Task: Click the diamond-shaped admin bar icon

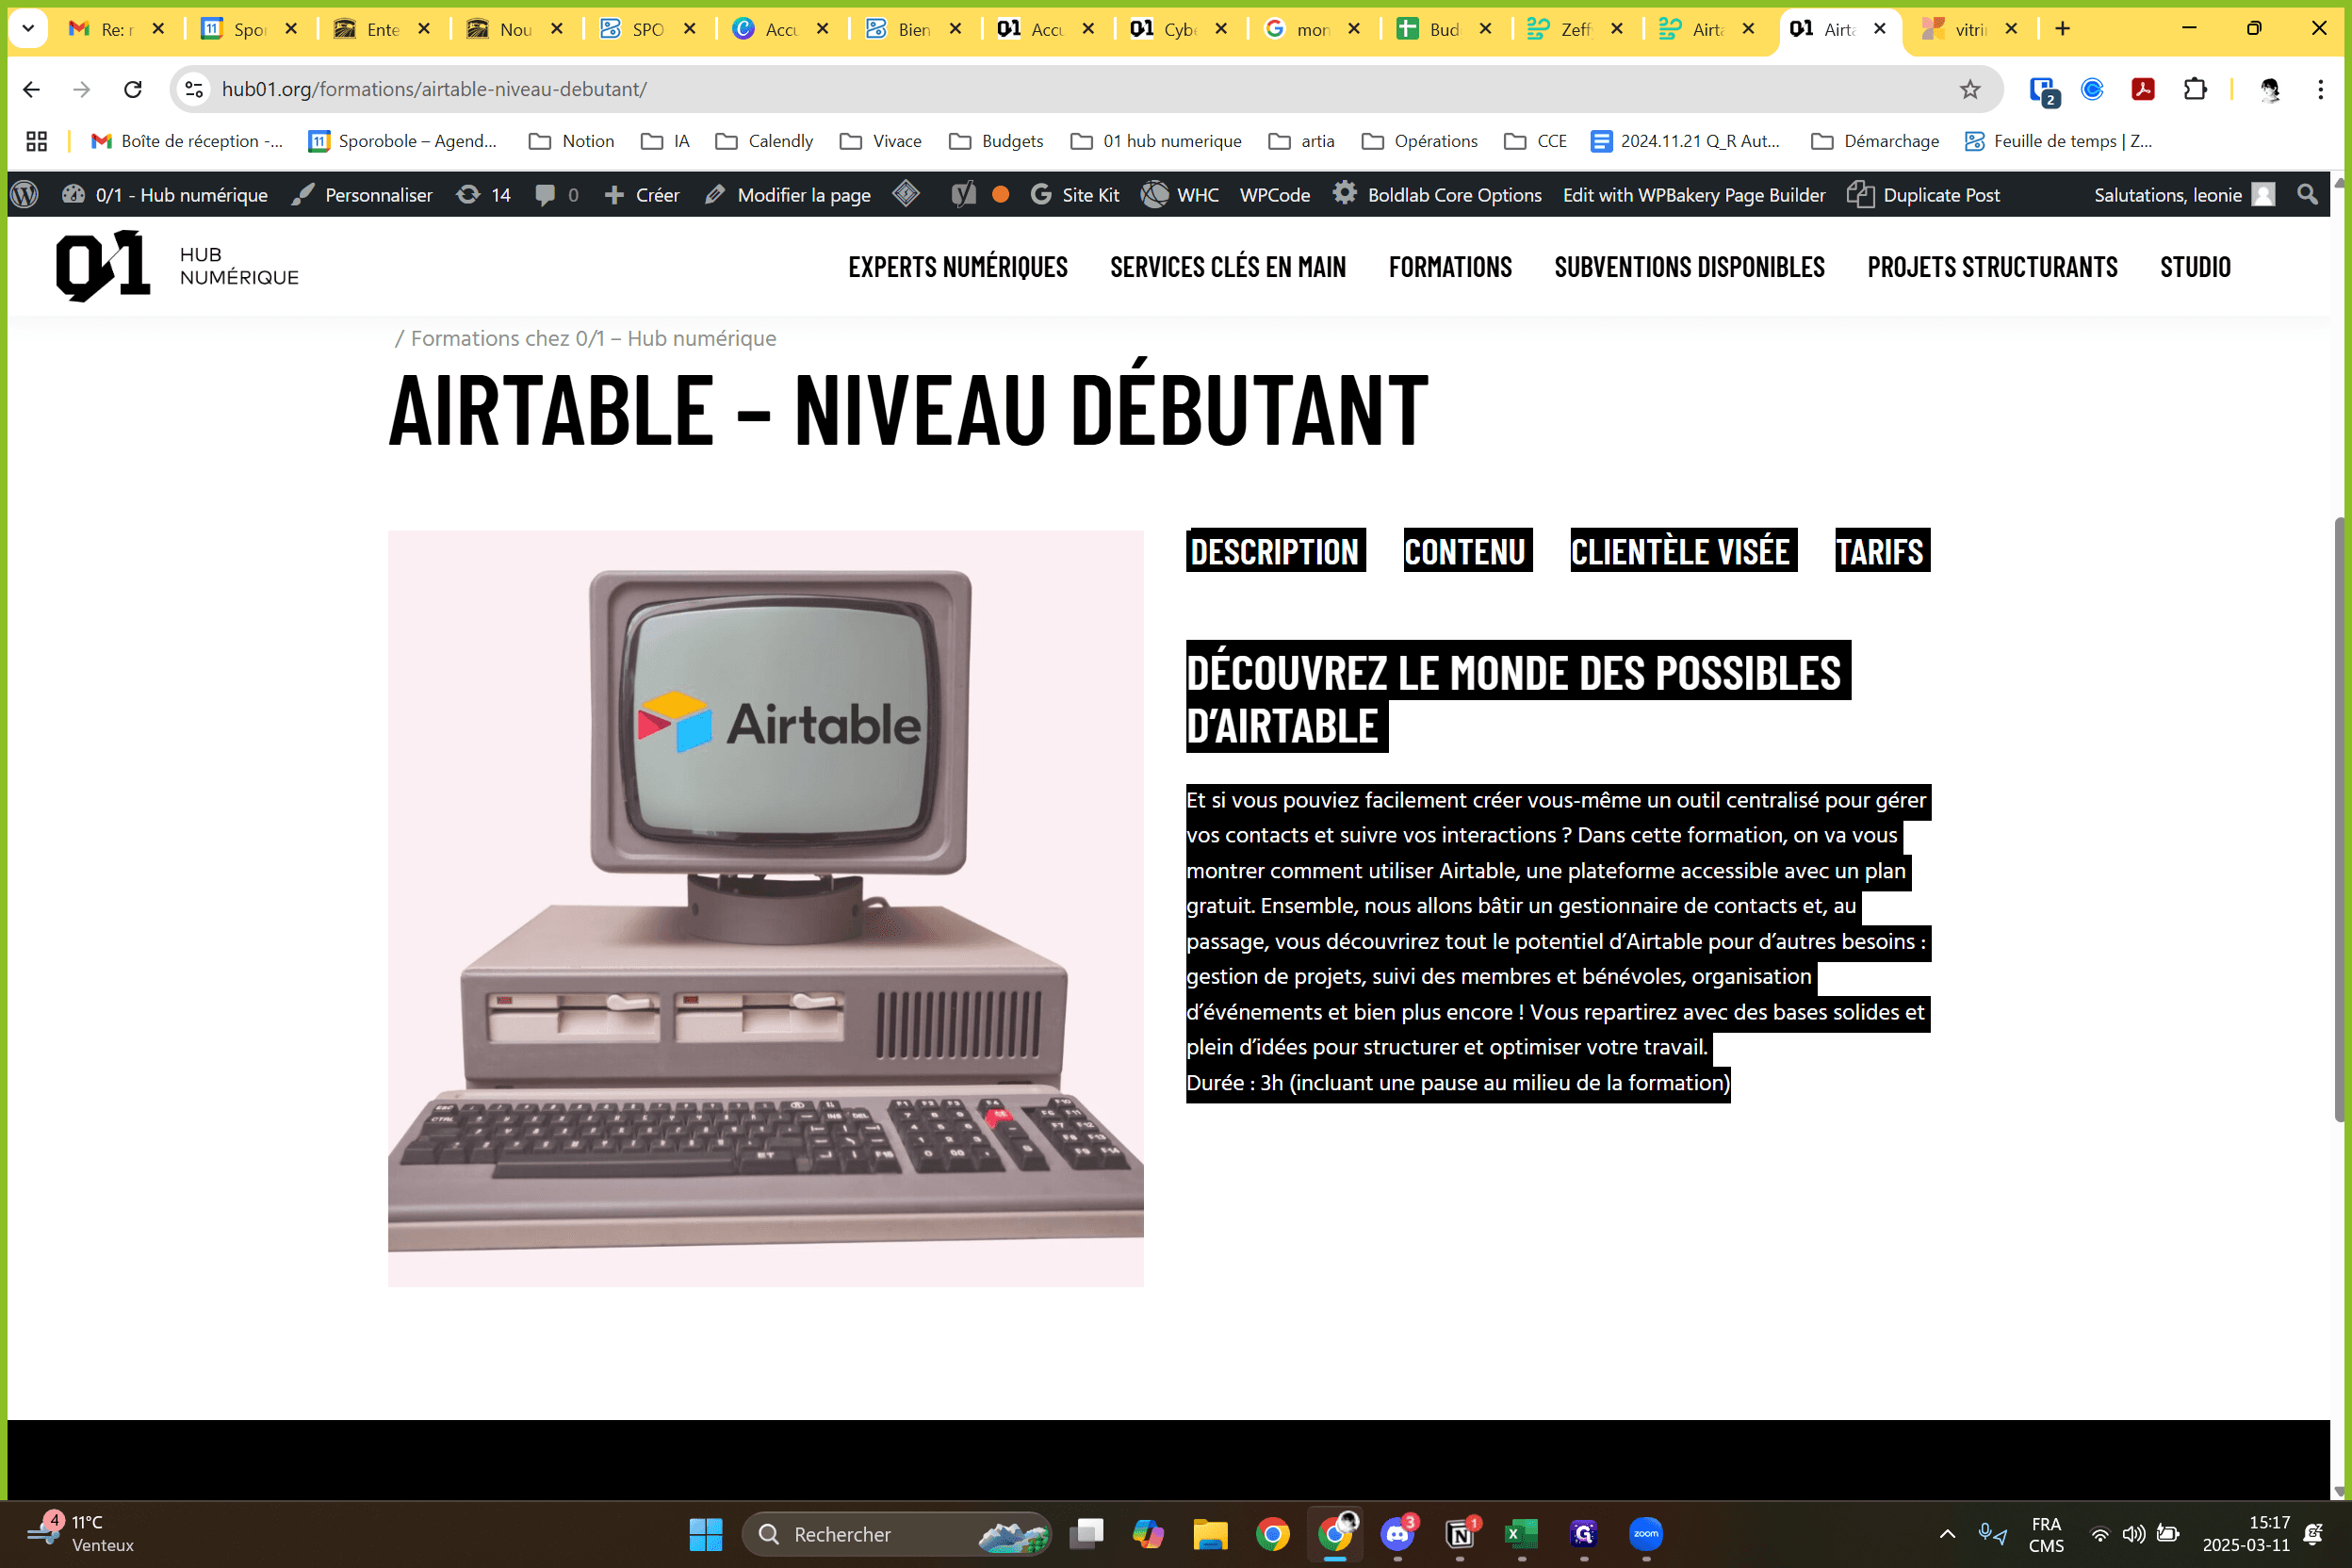Action: click(x=906, y=193)
